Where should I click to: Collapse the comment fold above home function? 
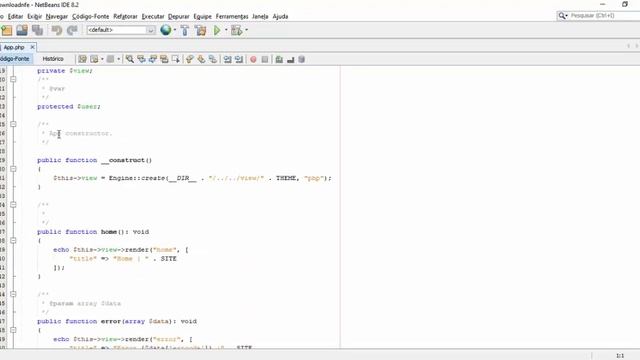point(13,205)
